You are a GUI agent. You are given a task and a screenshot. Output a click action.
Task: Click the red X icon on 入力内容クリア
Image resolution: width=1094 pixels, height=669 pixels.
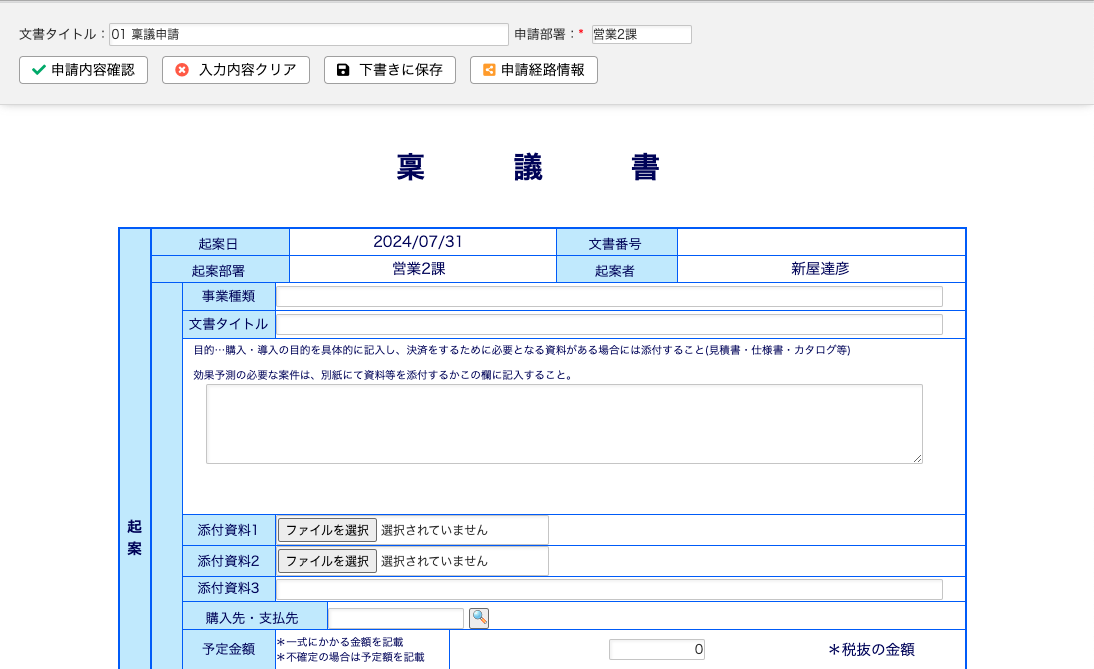point(183,70)
